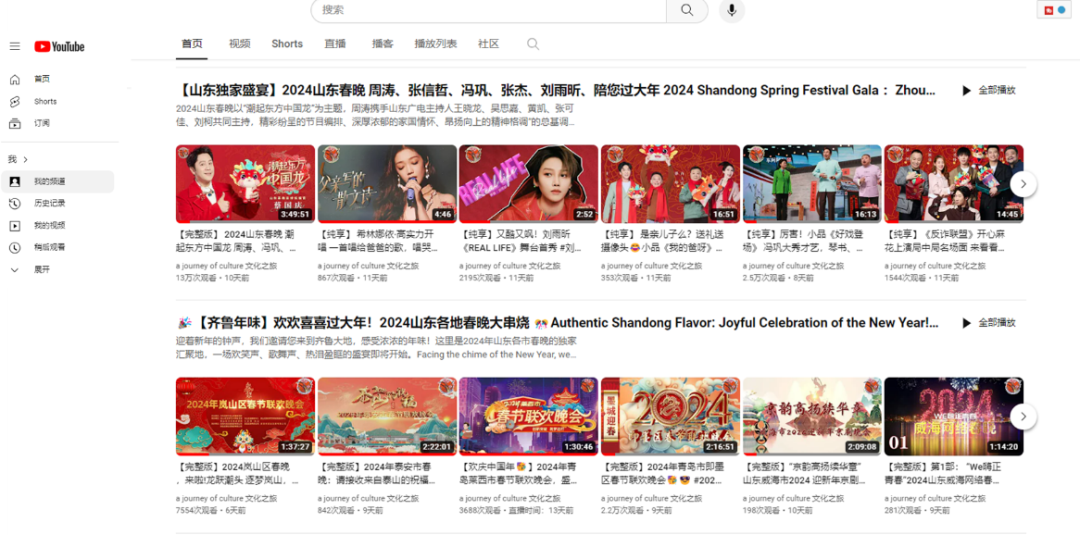
Task: Open title 2024岚山区春晚
Action: coord(238,474)
